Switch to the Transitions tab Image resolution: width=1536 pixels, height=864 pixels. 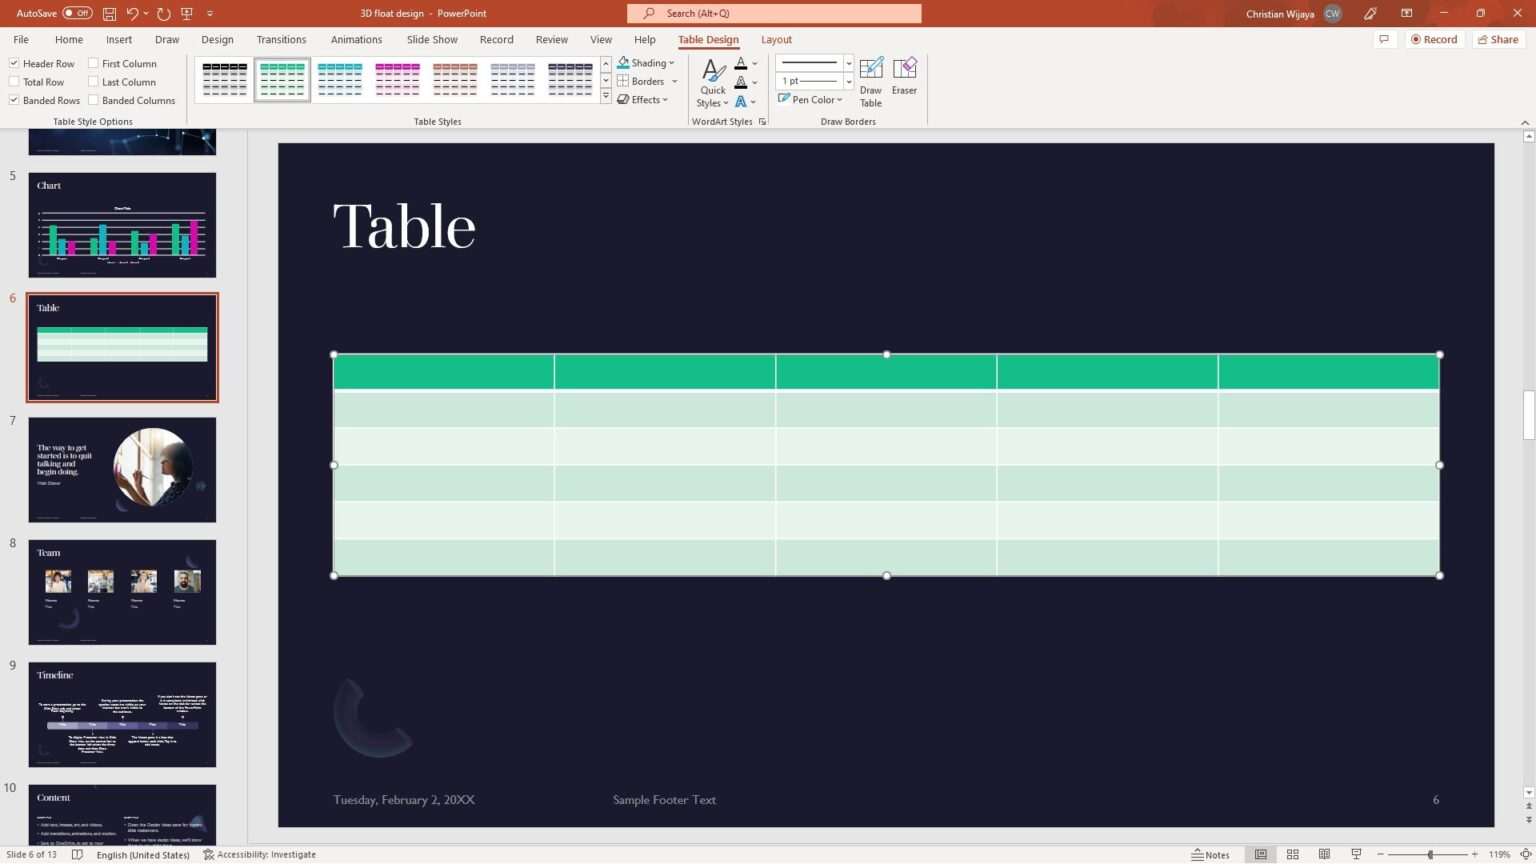[x=281, y=40]
